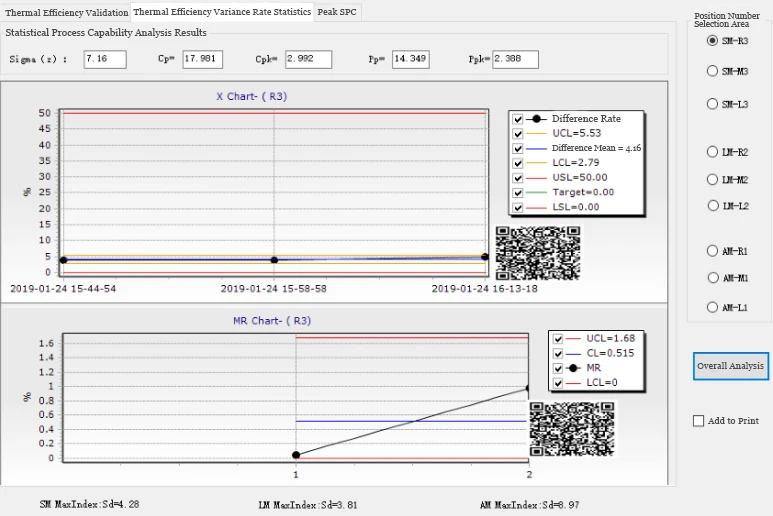The image size is (773, 516).
Task: Click the Sigma value input field
Action: (98, 60)
